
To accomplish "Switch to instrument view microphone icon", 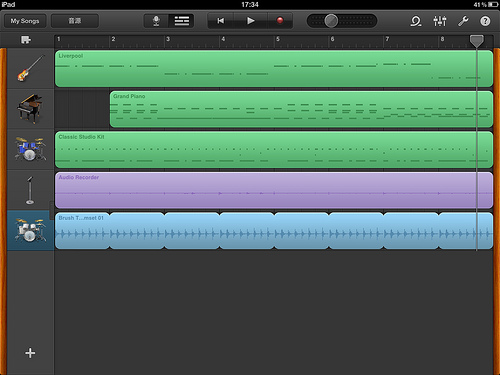I will (156, 21).
